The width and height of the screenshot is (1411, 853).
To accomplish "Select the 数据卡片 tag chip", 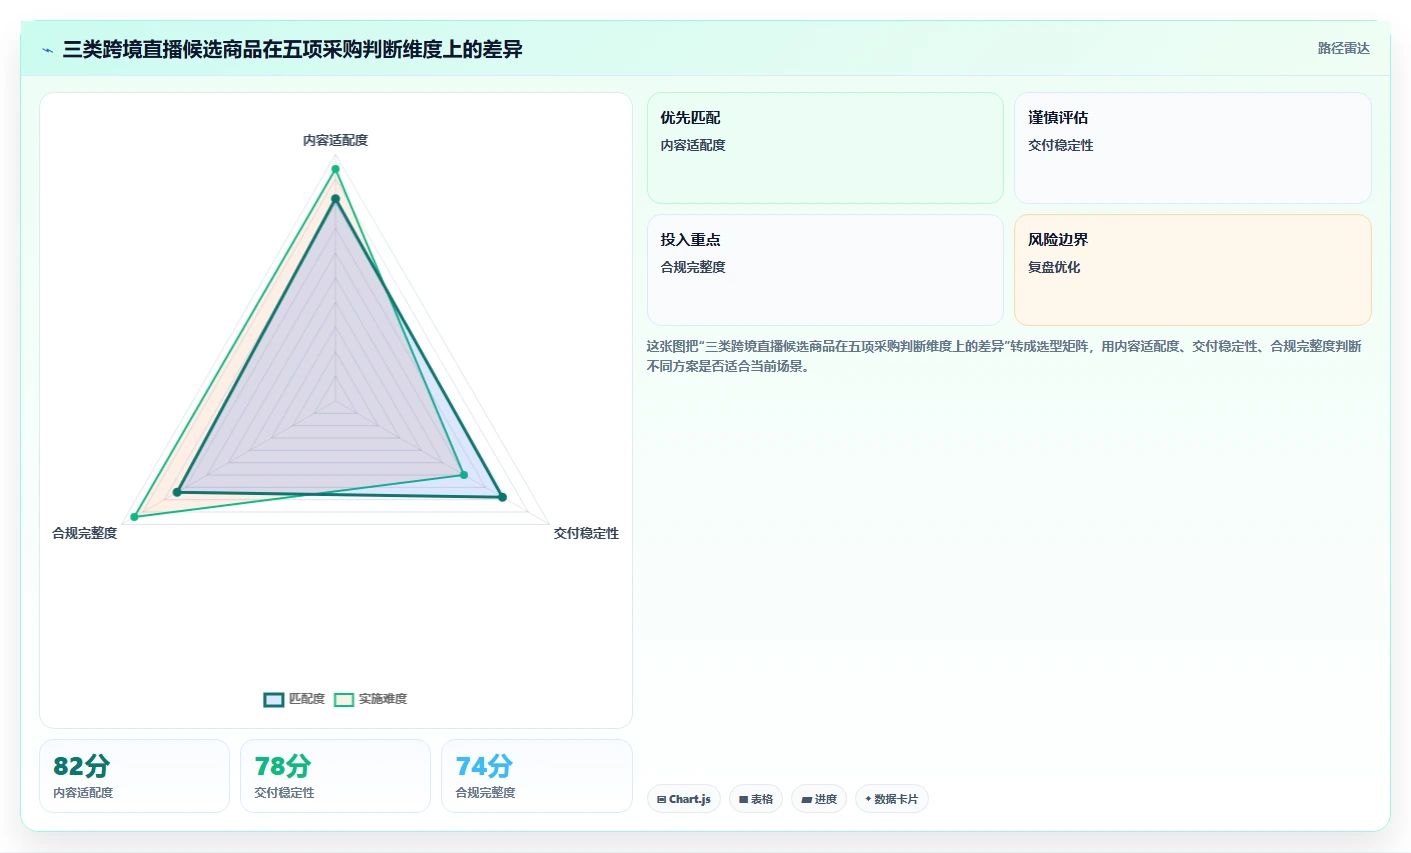I will point(892,799).
